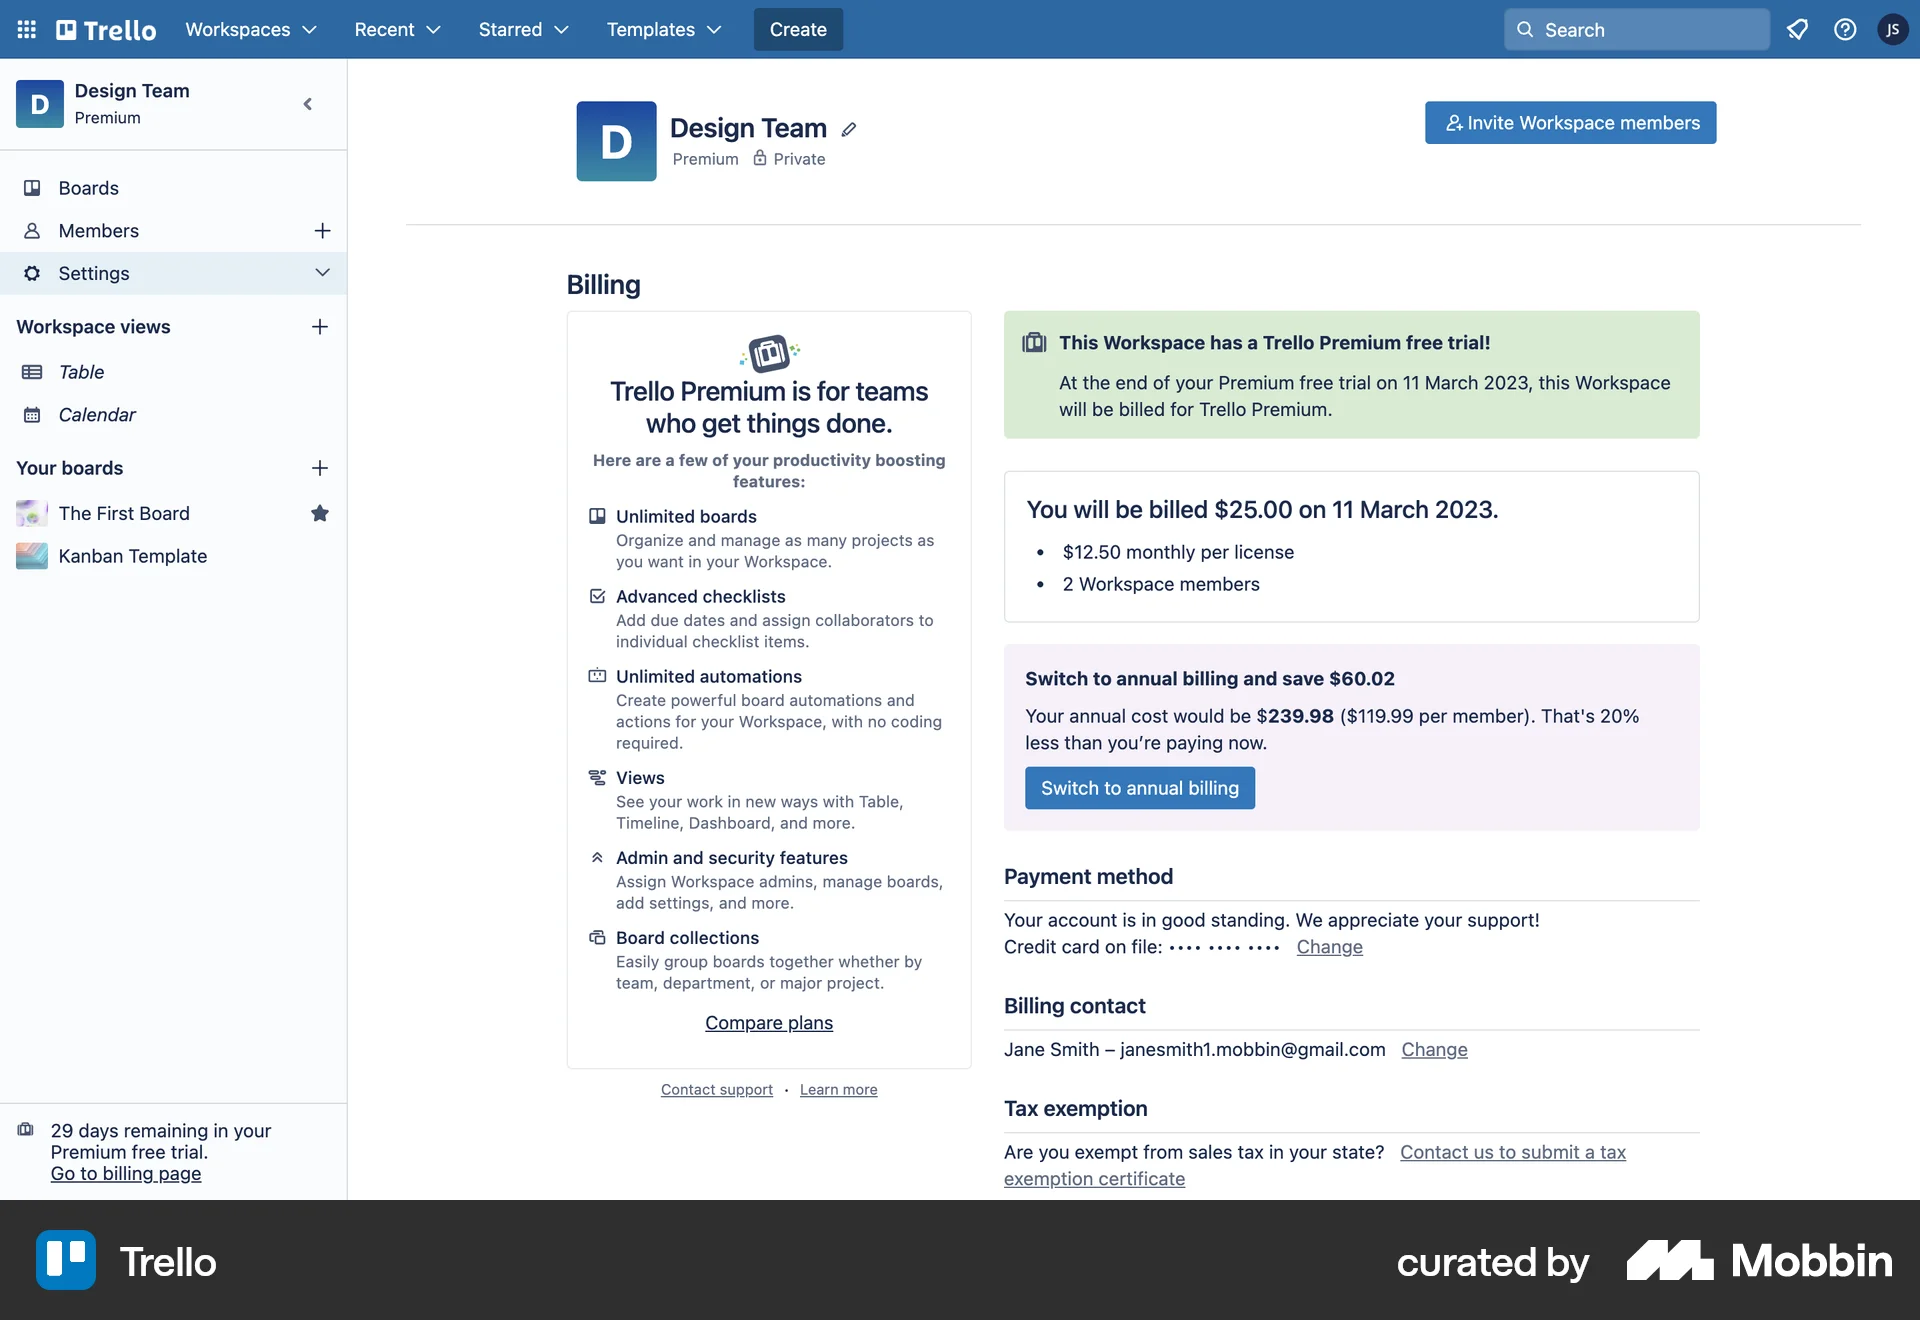Open the Boards section in the sidebar
Image resolution: width=1920 pixels, height=1320 pixels.
(x=89, y=188)
